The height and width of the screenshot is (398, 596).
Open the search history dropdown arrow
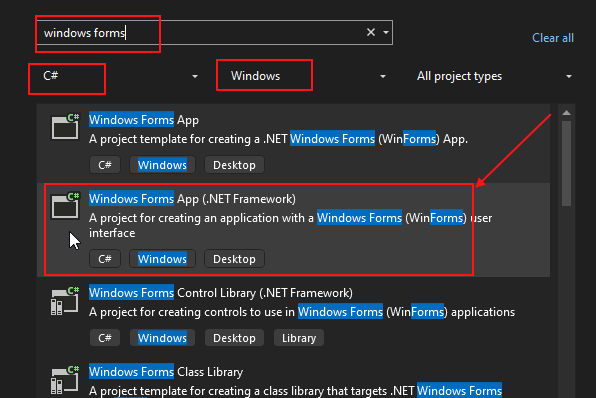(x=386, y=32)
